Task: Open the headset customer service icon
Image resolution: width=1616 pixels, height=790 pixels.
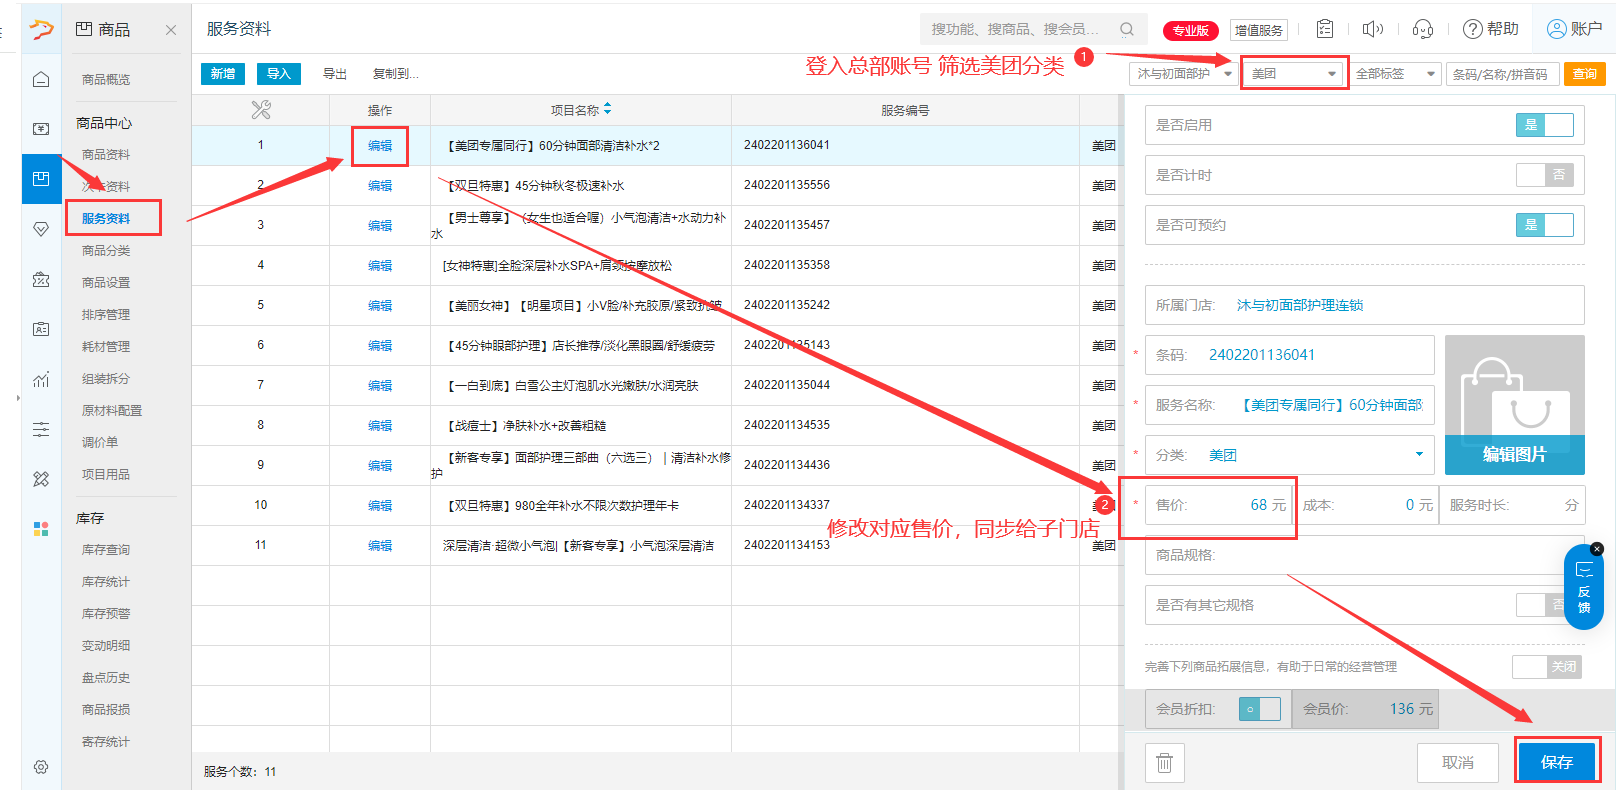Action: pos(1423,29)
